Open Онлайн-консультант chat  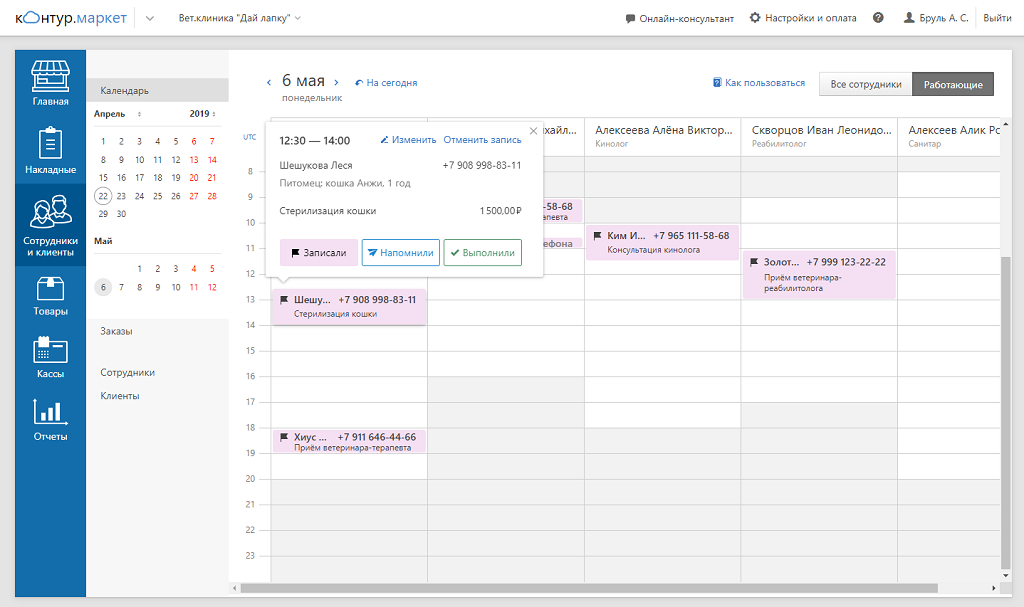coord(679,18)
